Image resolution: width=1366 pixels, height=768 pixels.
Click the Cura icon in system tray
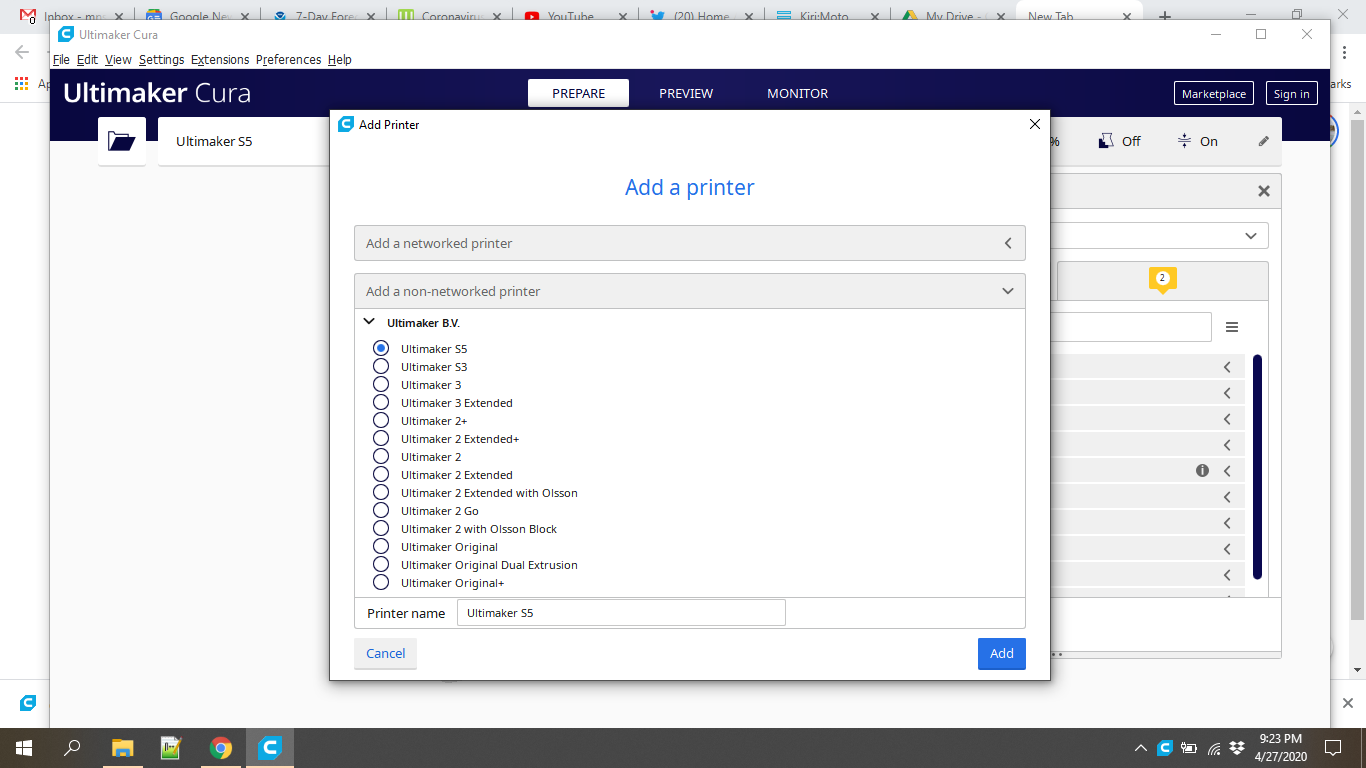[x=1165, y=748]
